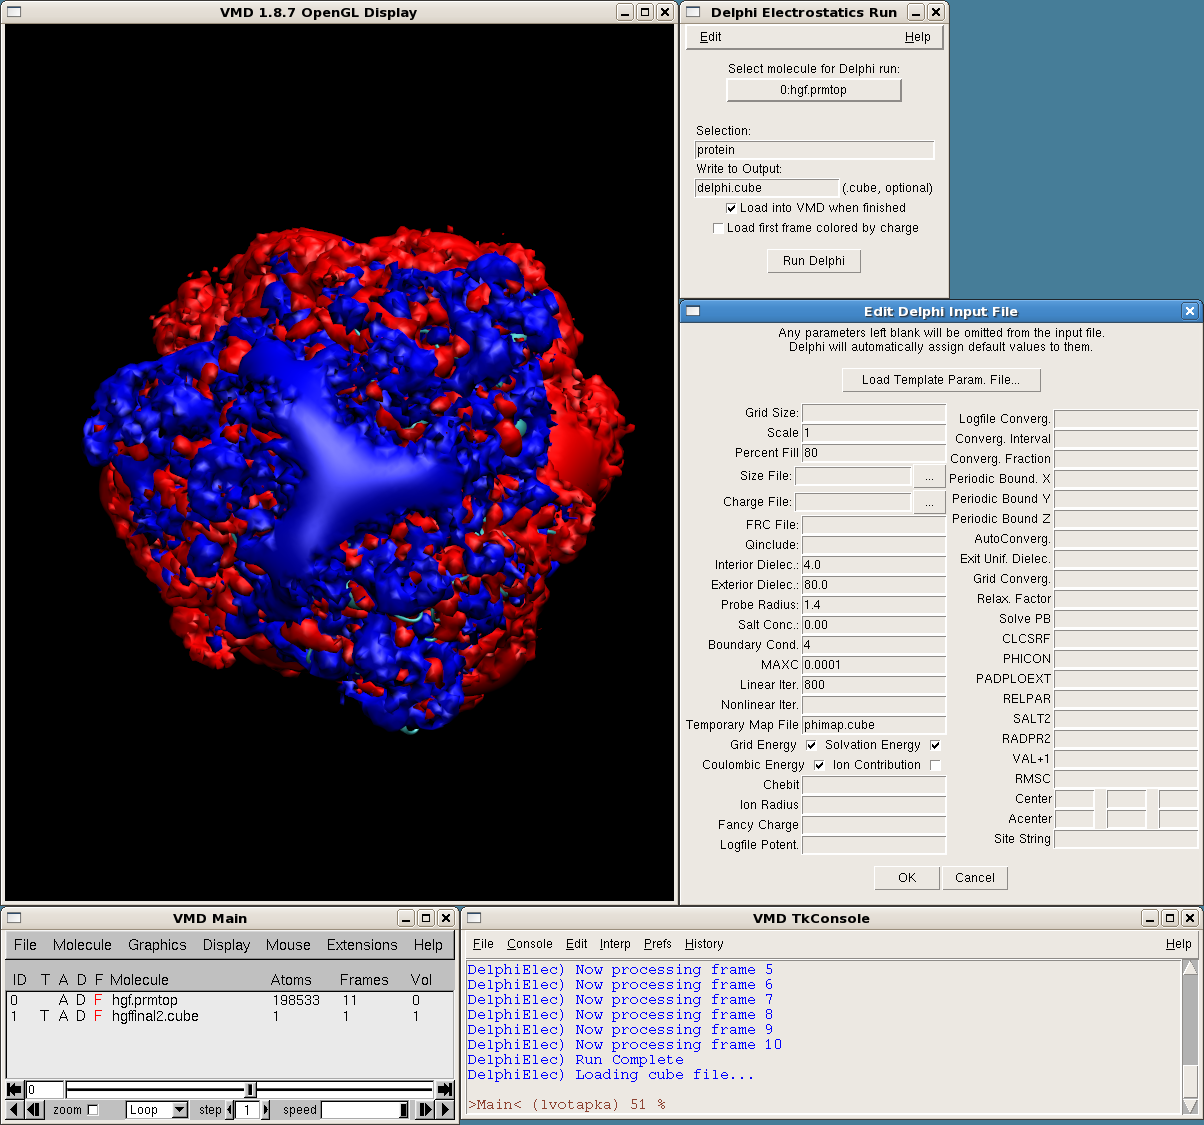Image resolution: width=1204 pixels, height=1125 pixels.
Task: Play the animation in reverse
Action: (x=14, y=1109)
